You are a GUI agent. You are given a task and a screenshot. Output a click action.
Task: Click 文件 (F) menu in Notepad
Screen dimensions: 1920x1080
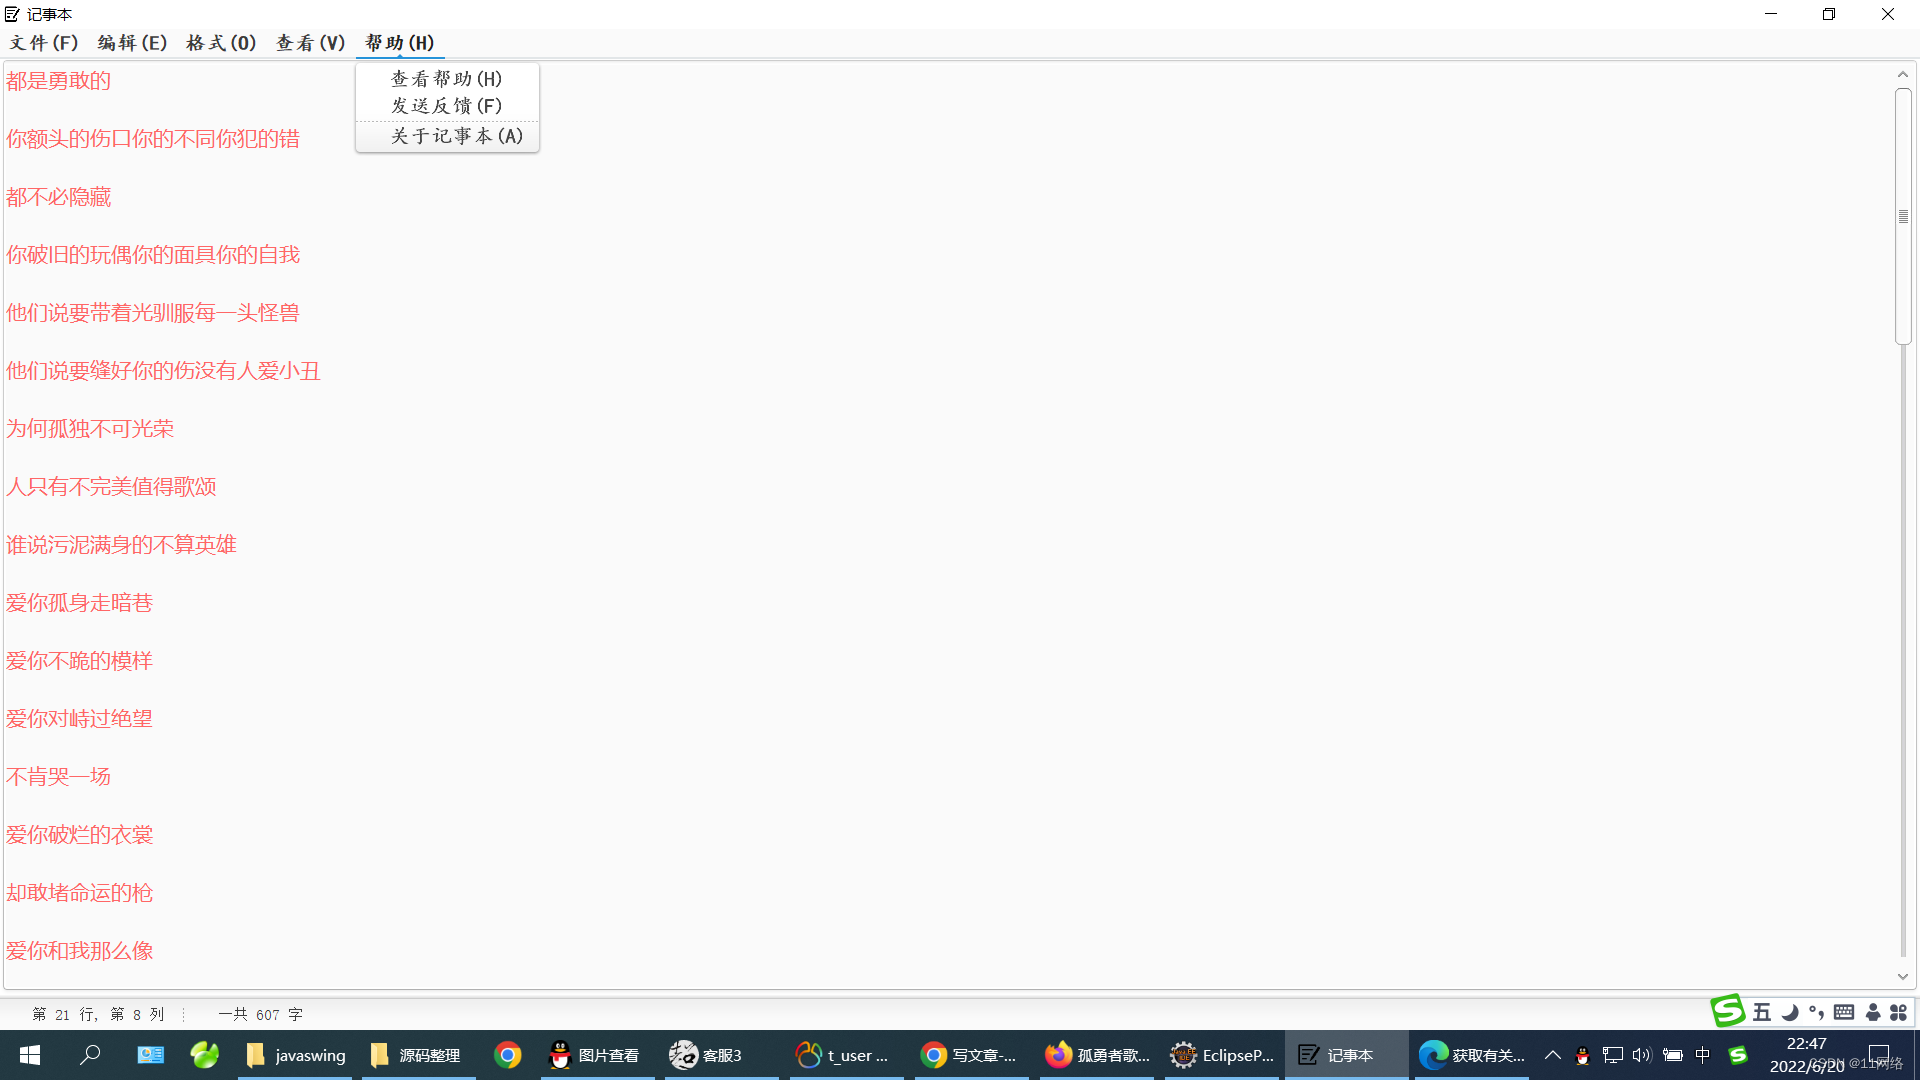(x=42, y=42)
